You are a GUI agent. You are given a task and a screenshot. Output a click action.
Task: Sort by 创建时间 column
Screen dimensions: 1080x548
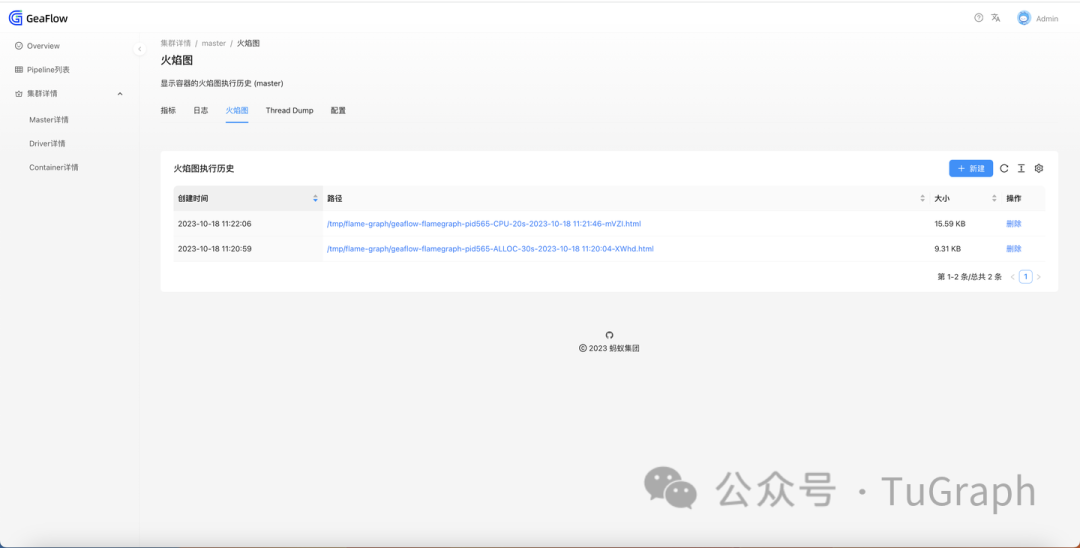(x=315, y=198)
